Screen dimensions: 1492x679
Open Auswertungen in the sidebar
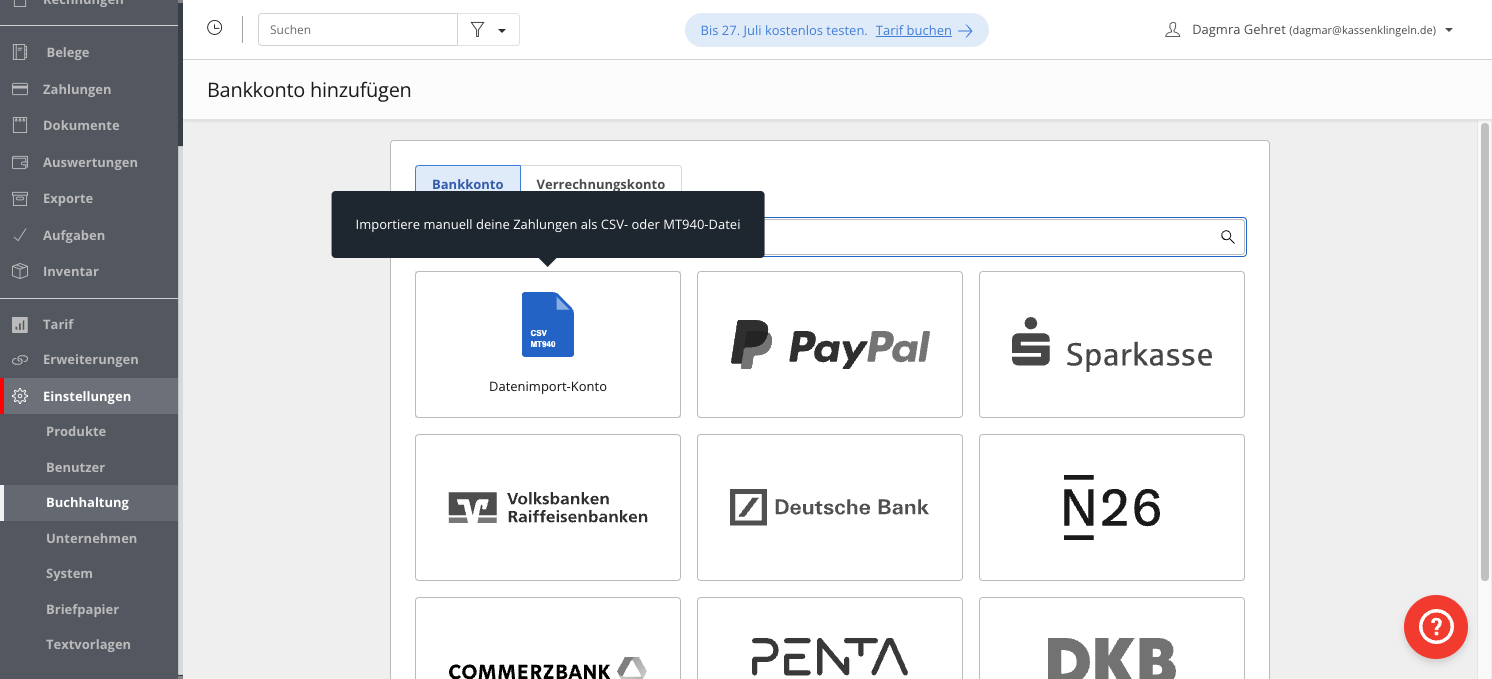89,162
